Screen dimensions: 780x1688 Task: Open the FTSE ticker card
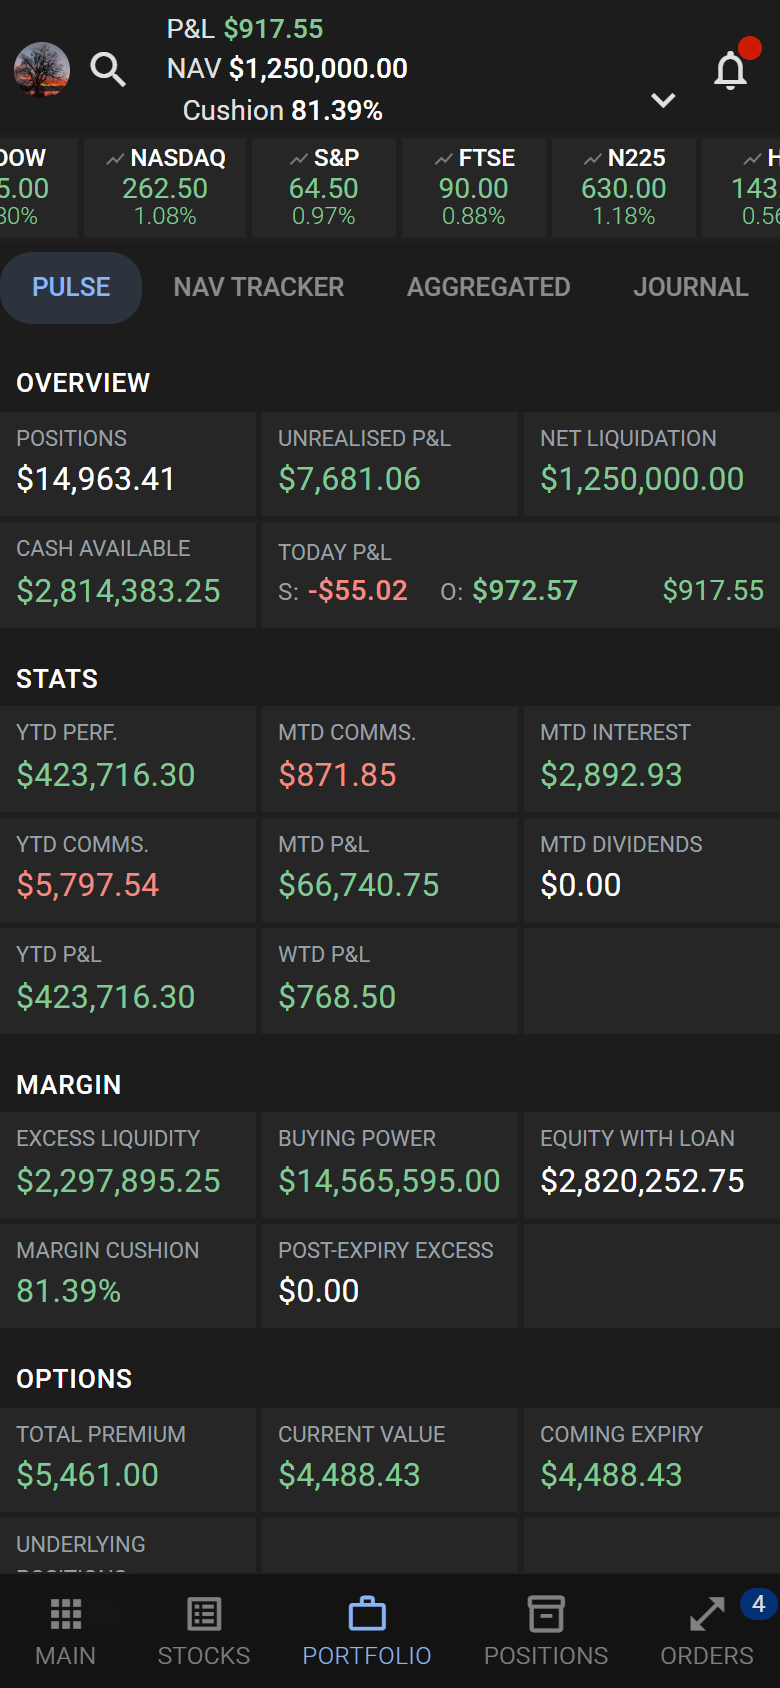474,188
